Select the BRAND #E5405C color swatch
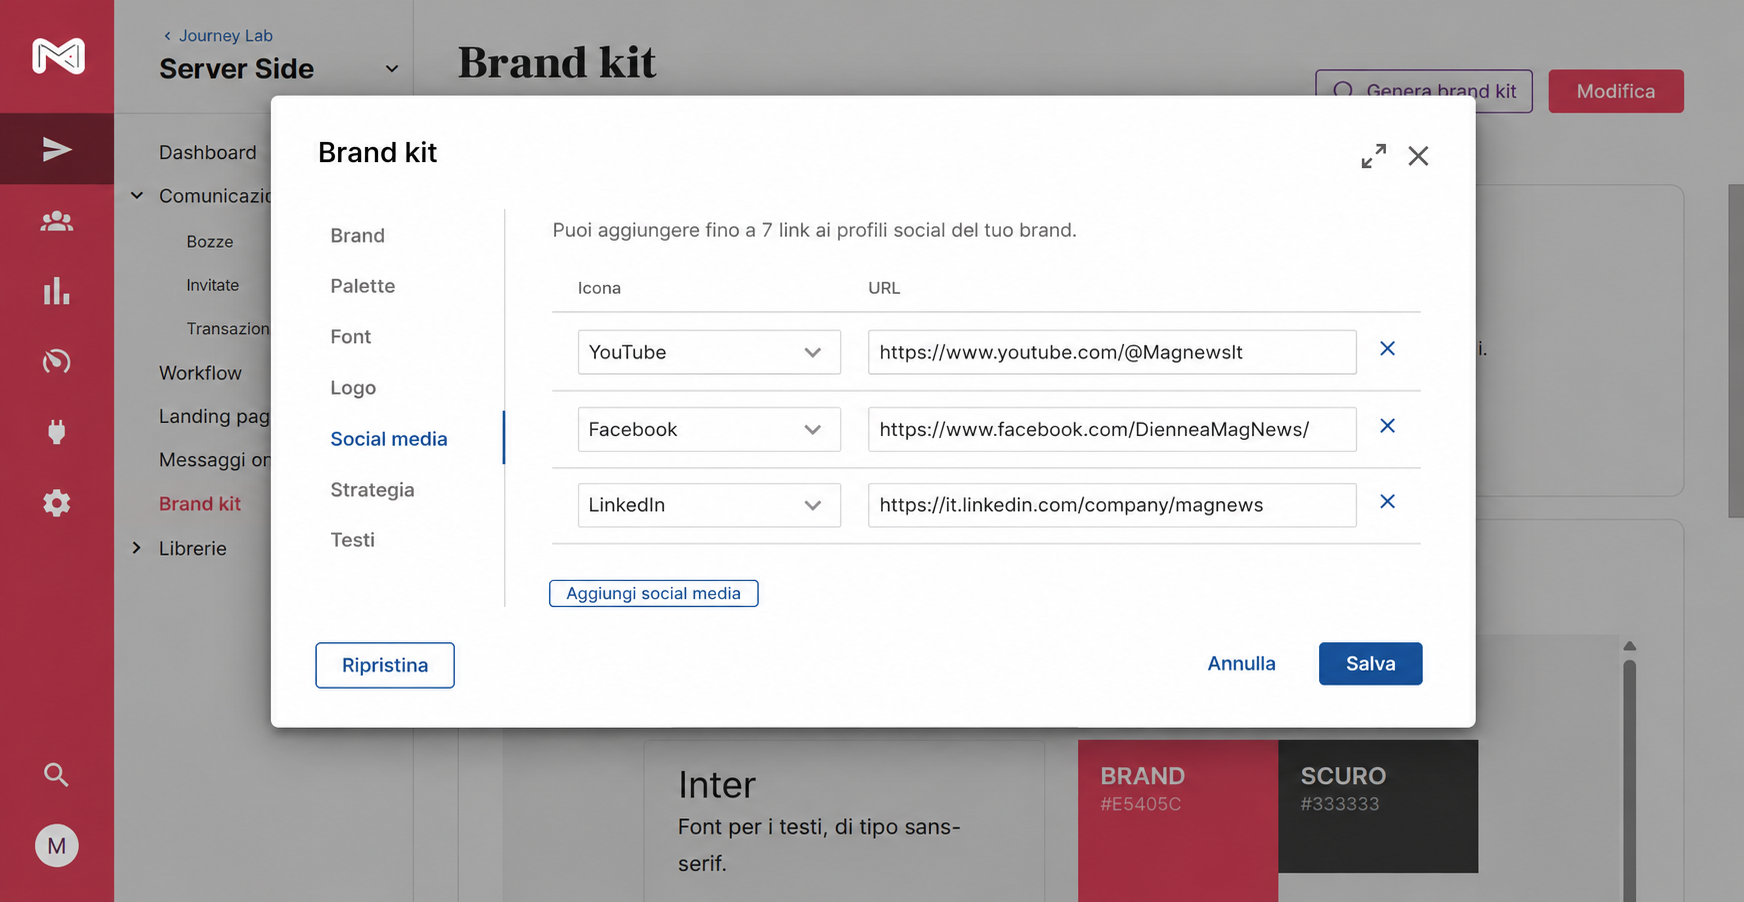The image size is (1744, 902). (x=1178, y=820)
